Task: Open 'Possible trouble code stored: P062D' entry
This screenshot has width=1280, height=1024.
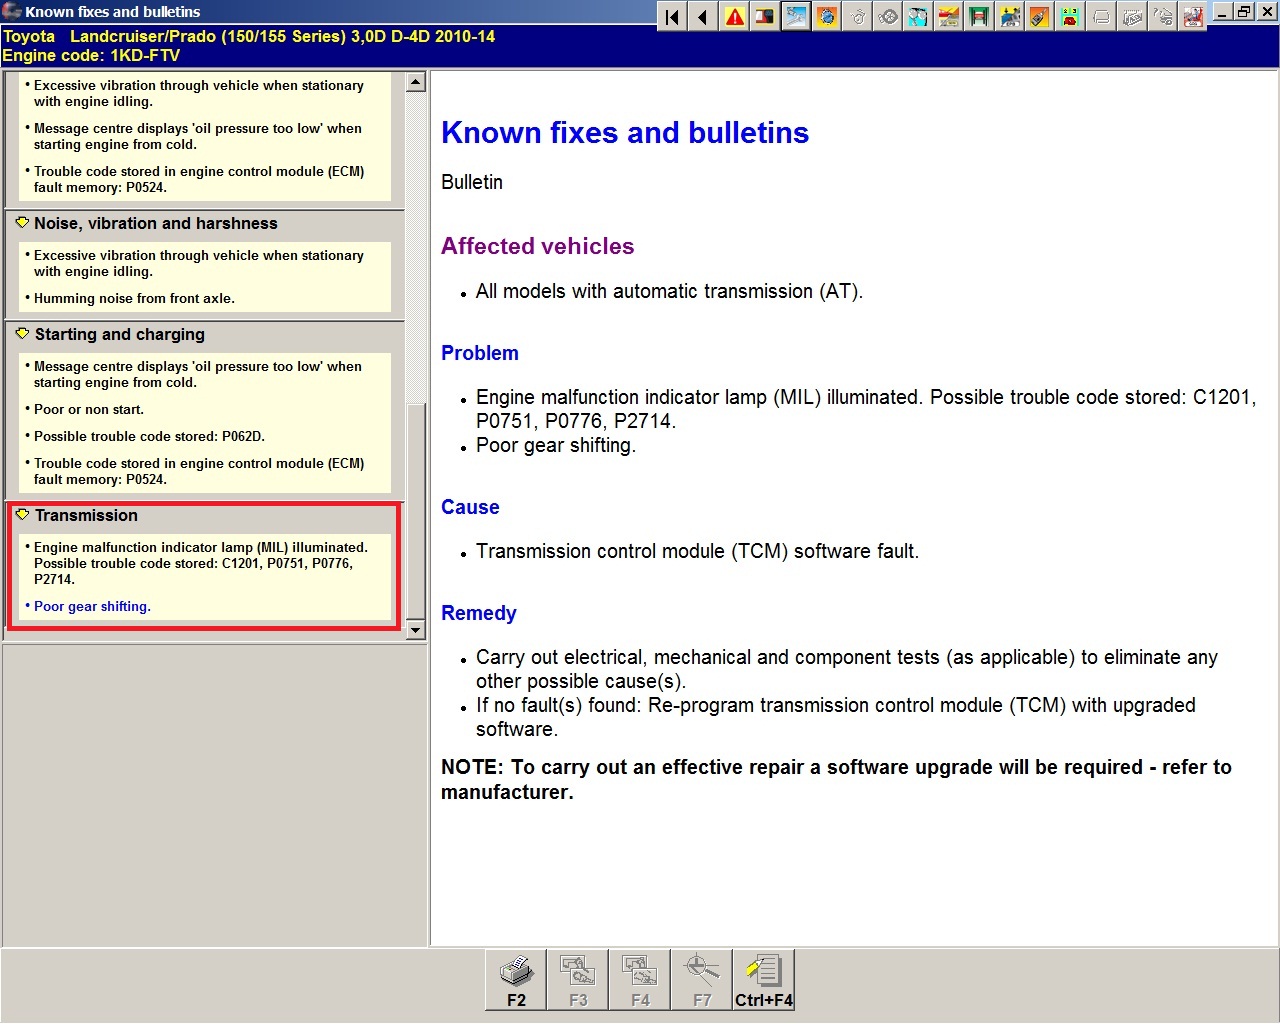Action: click(x=149, y=437)
